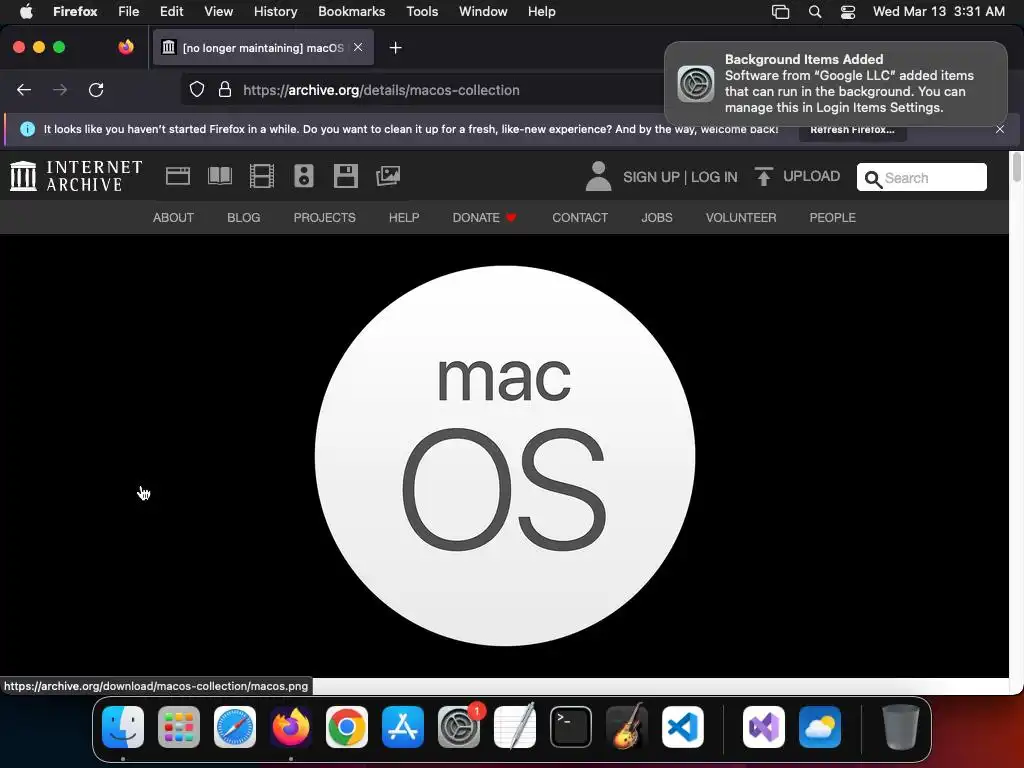
Task: Open Visual Studio from the Dock
Action: tap(764, 727)
